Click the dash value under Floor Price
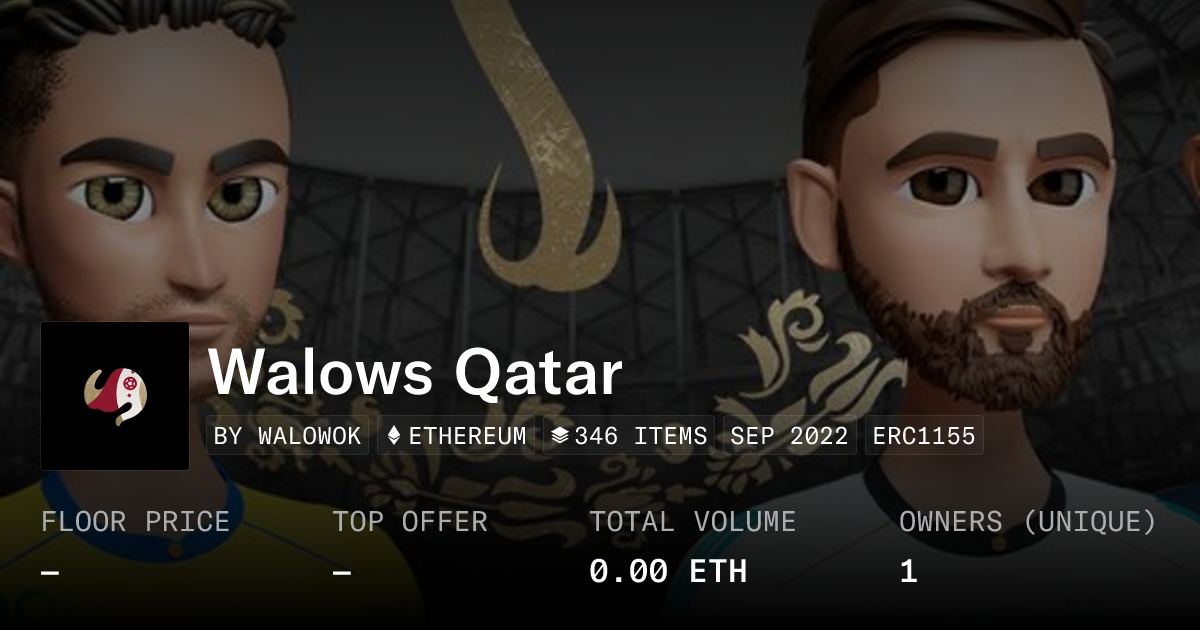 [x=50, y=572]
